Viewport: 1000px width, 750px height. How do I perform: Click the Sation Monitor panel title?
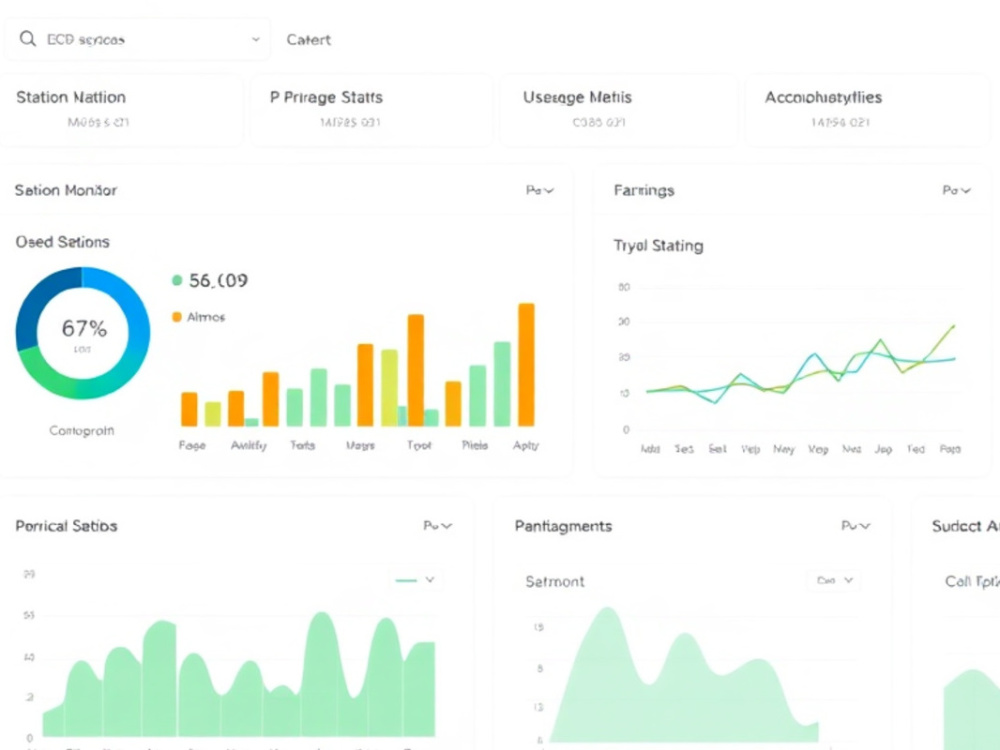click(x=66, y=190)
